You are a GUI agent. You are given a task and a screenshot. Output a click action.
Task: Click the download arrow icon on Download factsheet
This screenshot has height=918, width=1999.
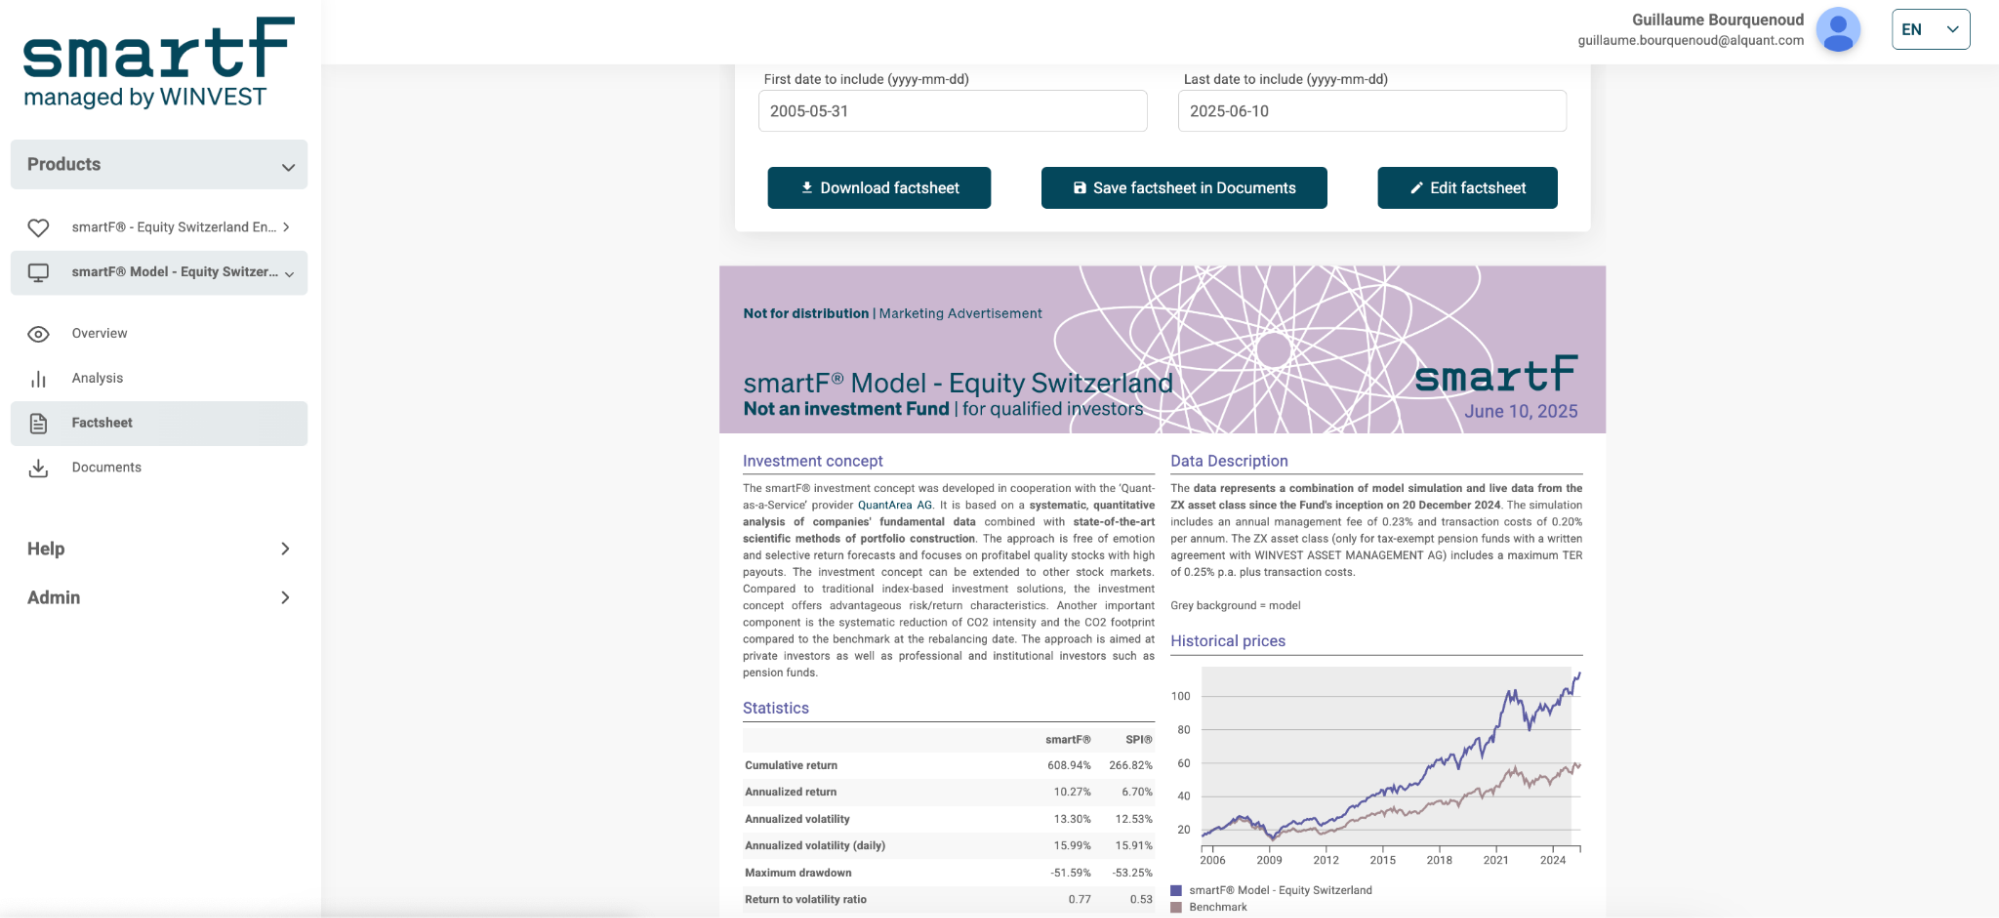[807, 188]
